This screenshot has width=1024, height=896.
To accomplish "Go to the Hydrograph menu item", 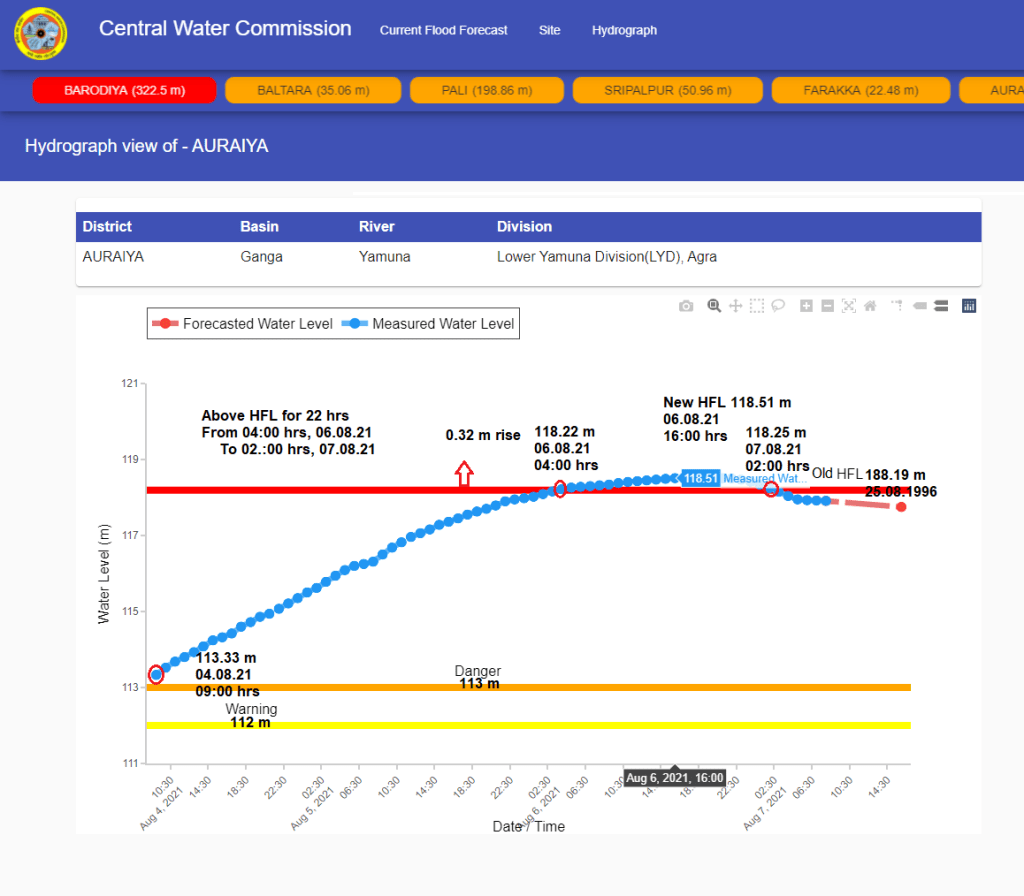I will click(624, 30).
